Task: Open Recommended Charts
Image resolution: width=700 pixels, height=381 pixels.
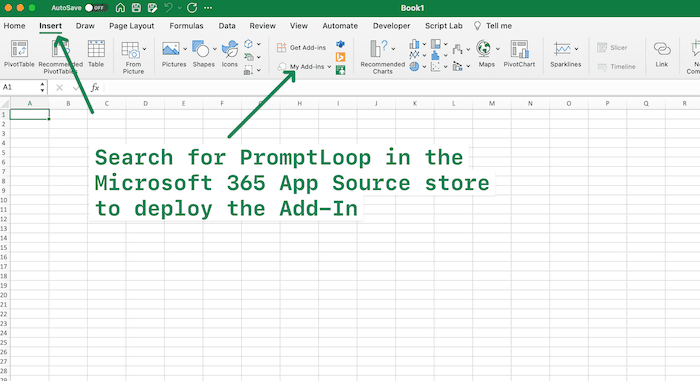Action: [x=383, y=56]
